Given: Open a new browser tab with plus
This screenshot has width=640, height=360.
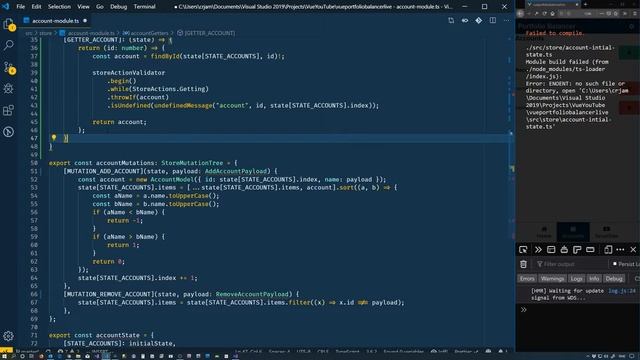Looking at the screenshot, I should [x=585, y=4].
